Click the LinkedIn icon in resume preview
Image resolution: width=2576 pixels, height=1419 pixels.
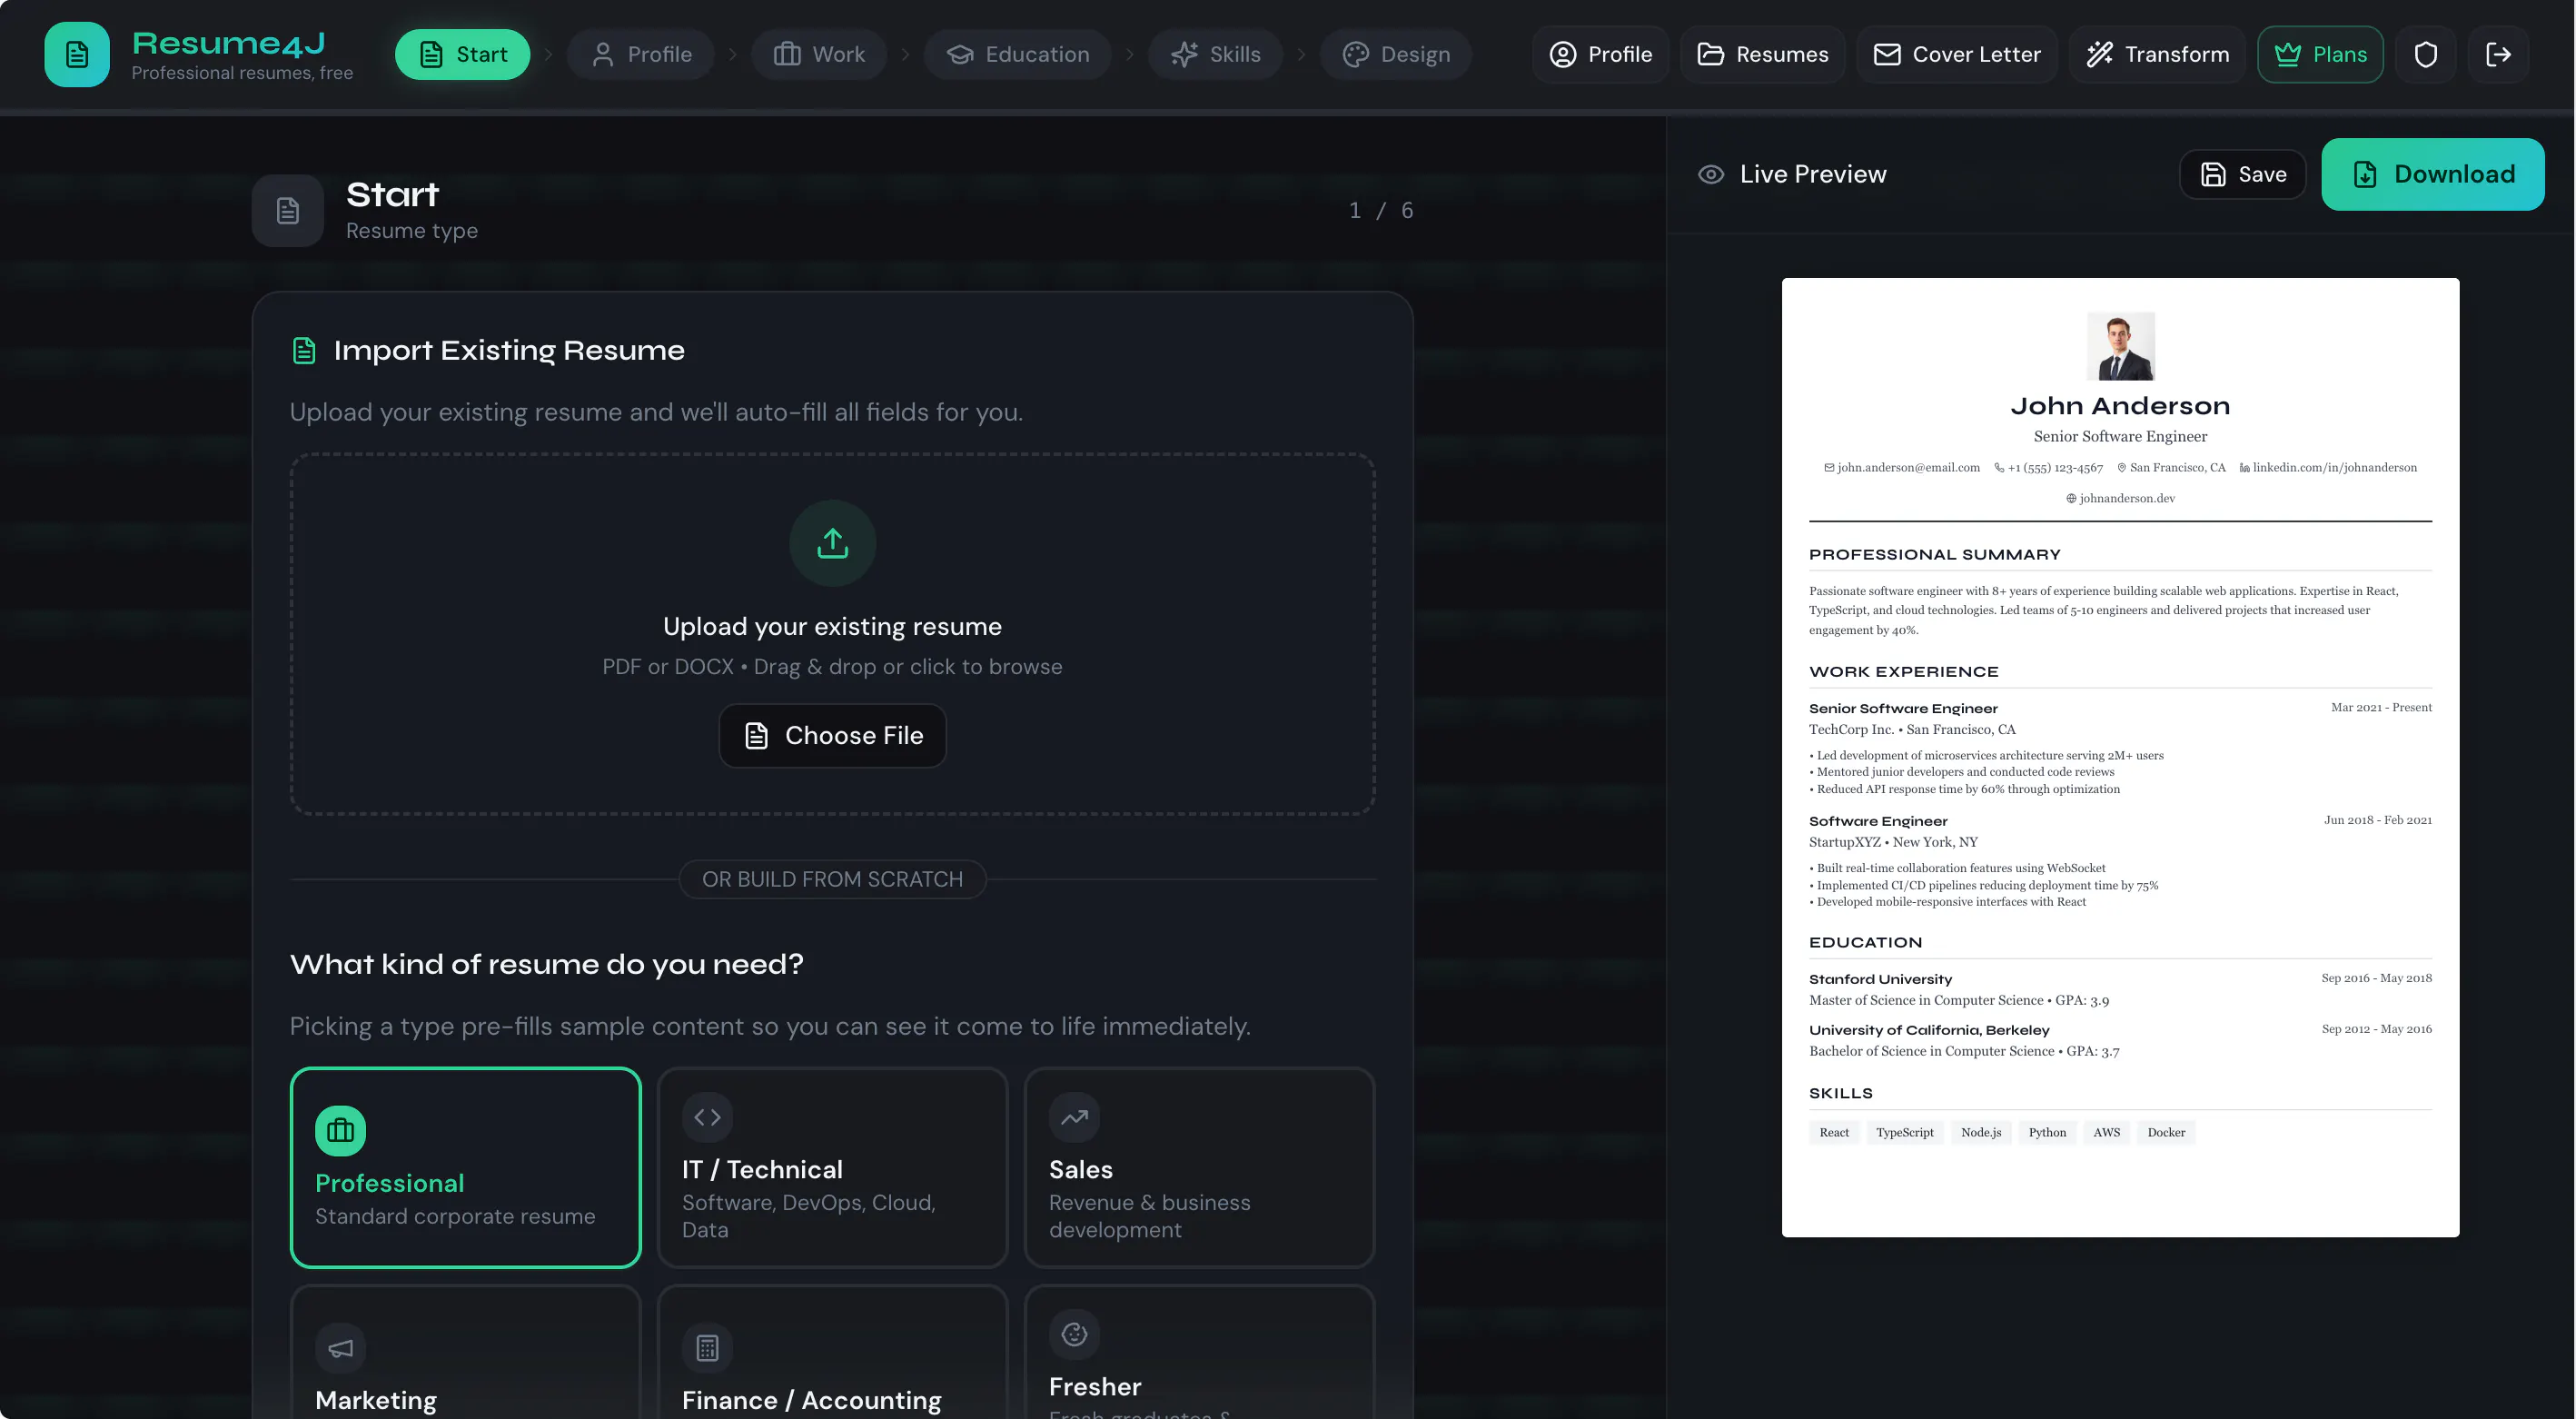(x=2244, y=467)
